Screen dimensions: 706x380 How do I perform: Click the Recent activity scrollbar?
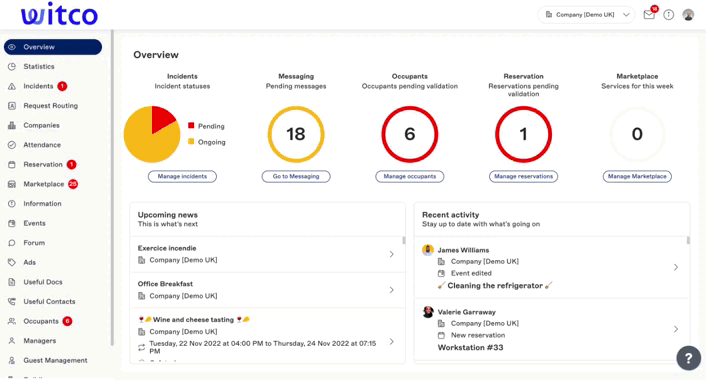[x=688, y=240]
